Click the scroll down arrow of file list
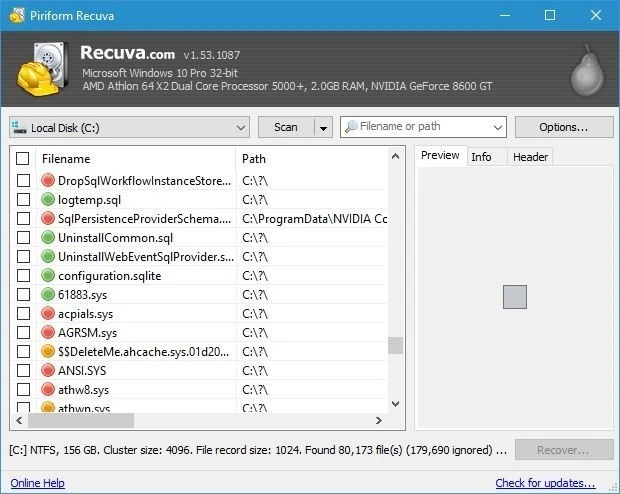 (395, 404)
